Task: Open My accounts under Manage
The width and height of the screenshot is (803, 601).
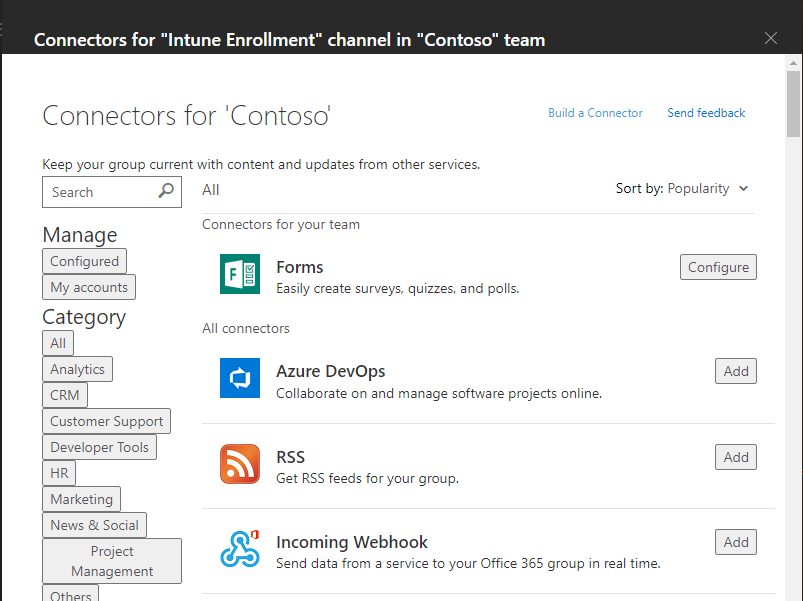Action: click(89, 287)
